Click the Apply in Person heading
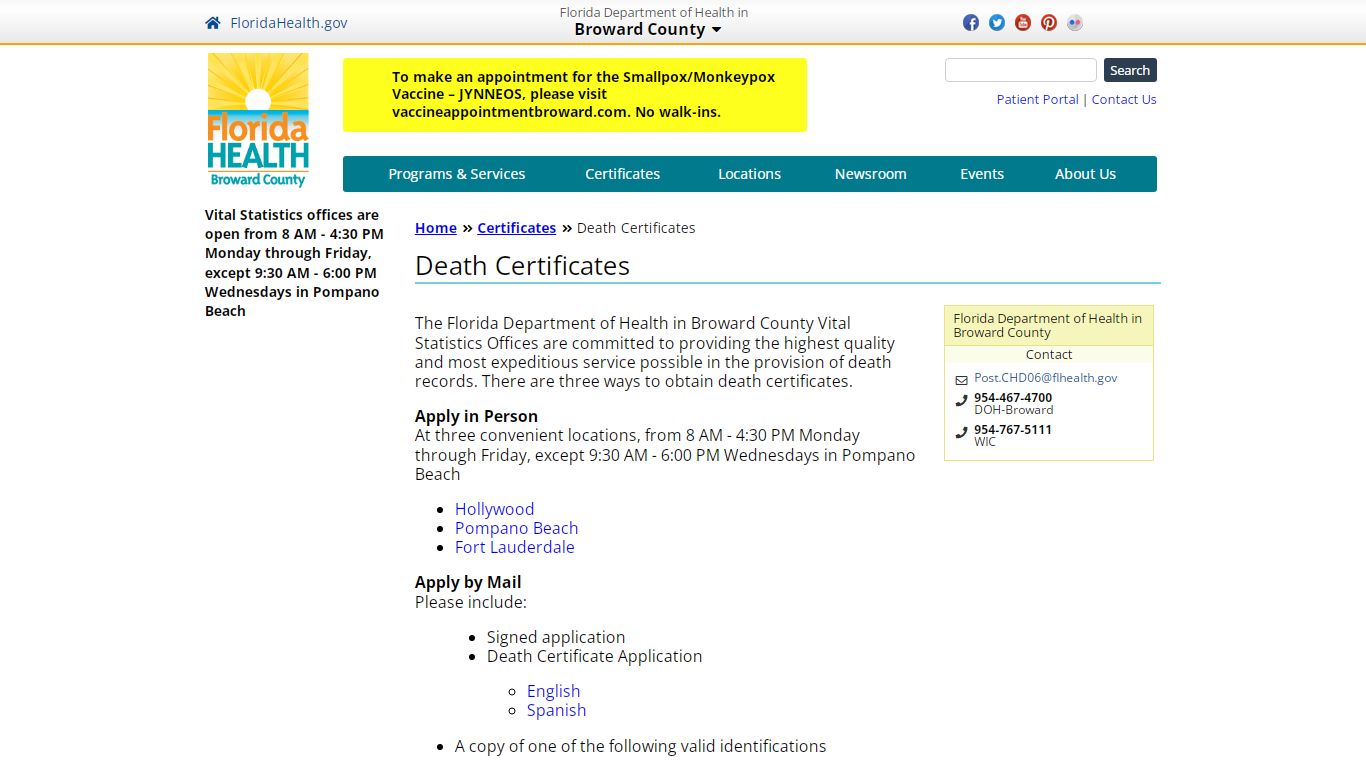 point(476,416)
